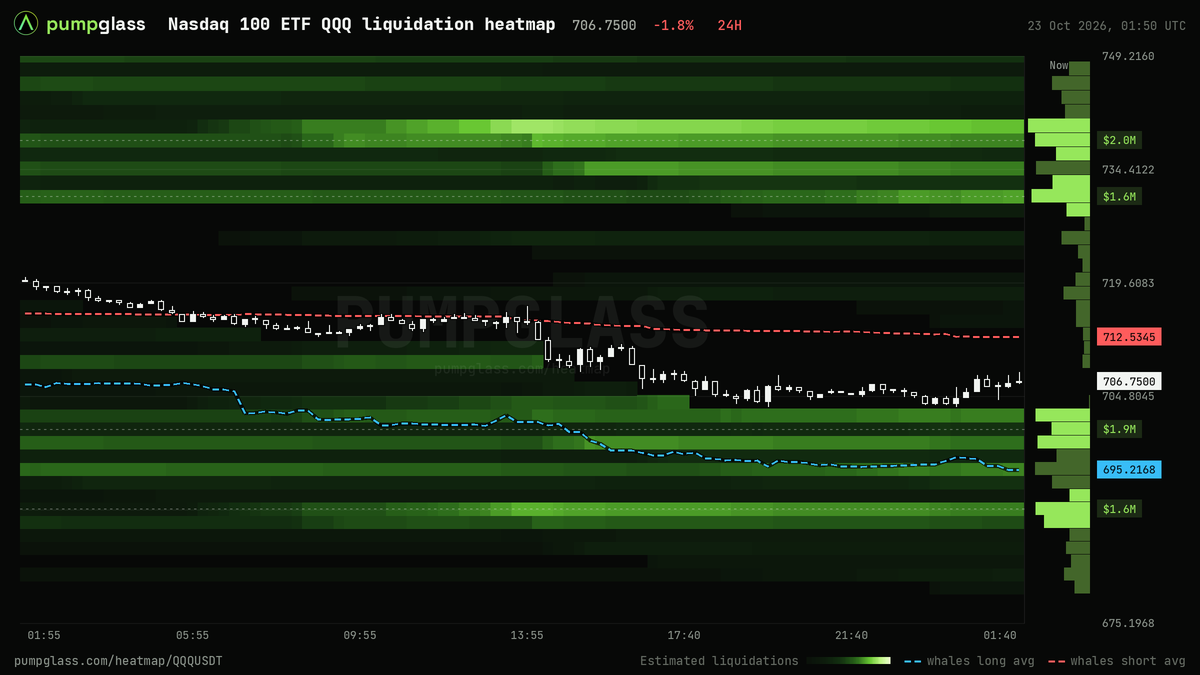Click the lower $1.6M liquidation tag

[x=1119, y=510]
